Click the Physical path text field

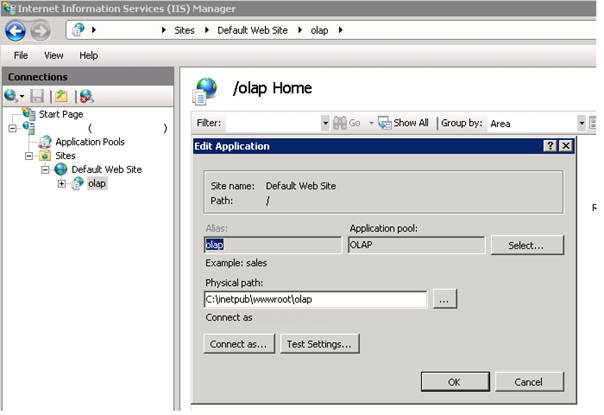315,299
